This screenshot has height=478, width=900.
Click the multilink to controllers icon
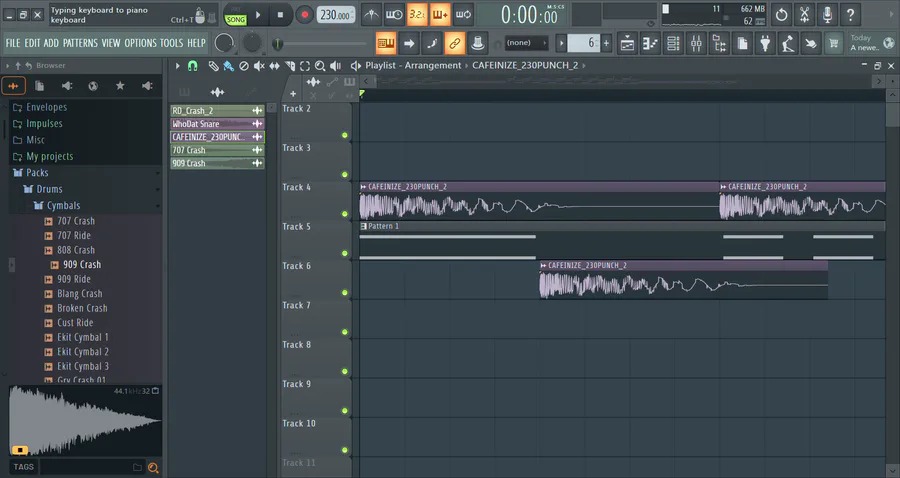point(477,43)
